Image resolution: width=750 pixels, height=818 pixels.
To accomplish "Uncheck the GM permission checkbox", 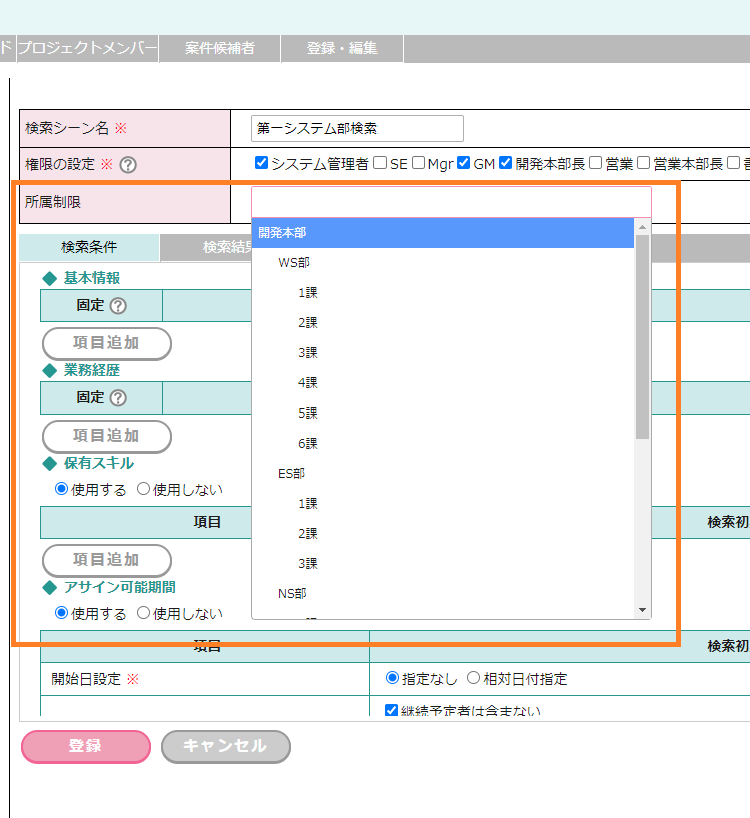I will tap(464, 163).
